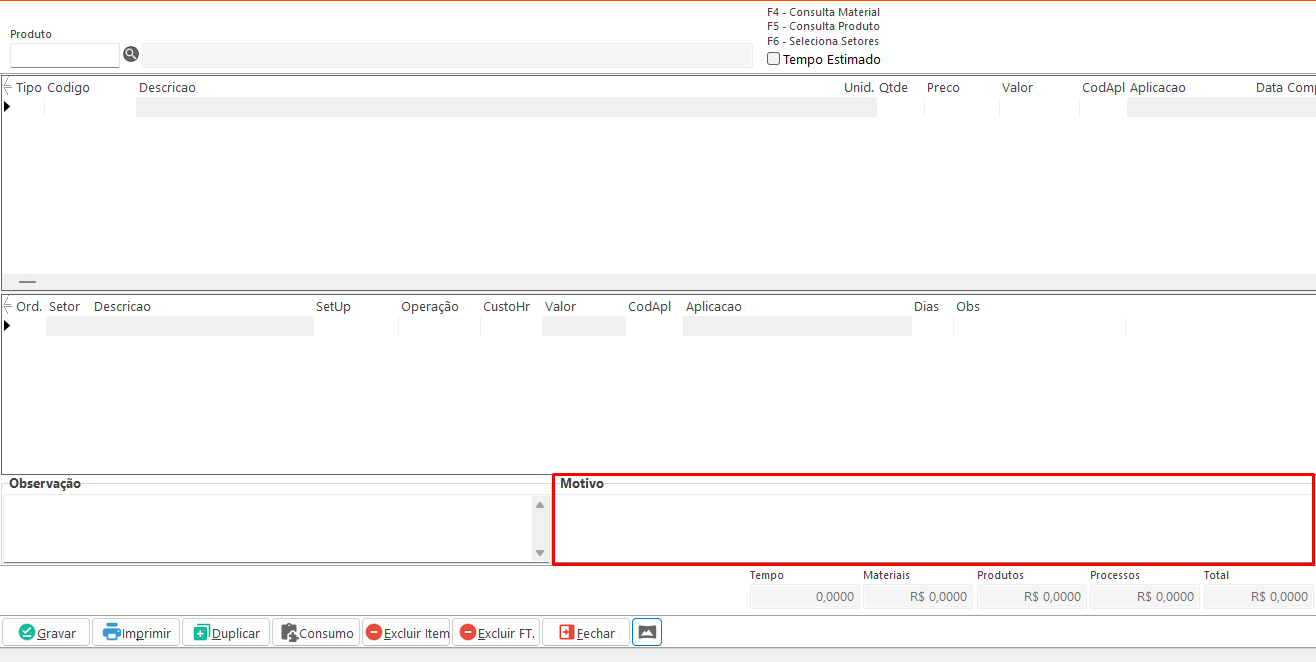This screenshot has width=1316, height=662.
Task: Click the Gravar save button
Action: (x=47, y=633)
